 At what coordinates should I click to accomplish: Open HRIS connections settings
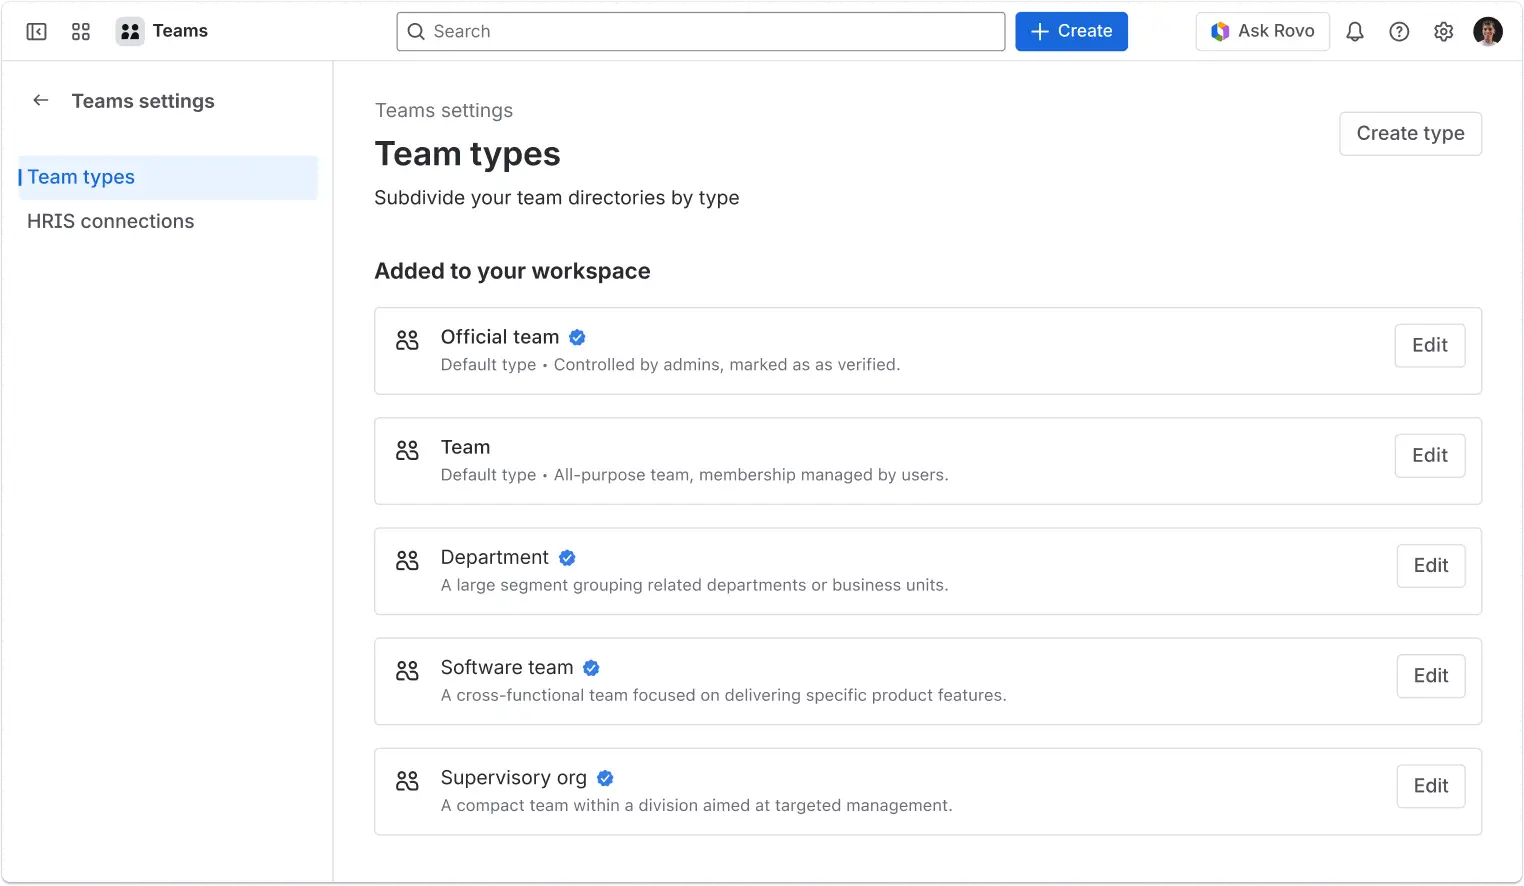point(110,221)
